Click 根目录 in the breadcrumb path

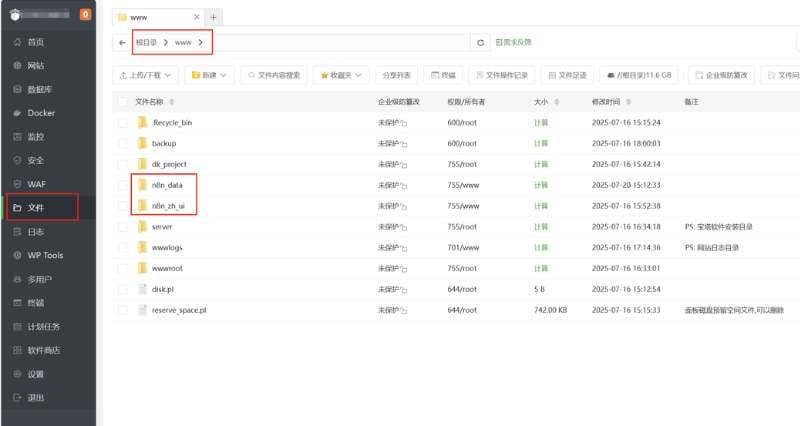point(146,42)
